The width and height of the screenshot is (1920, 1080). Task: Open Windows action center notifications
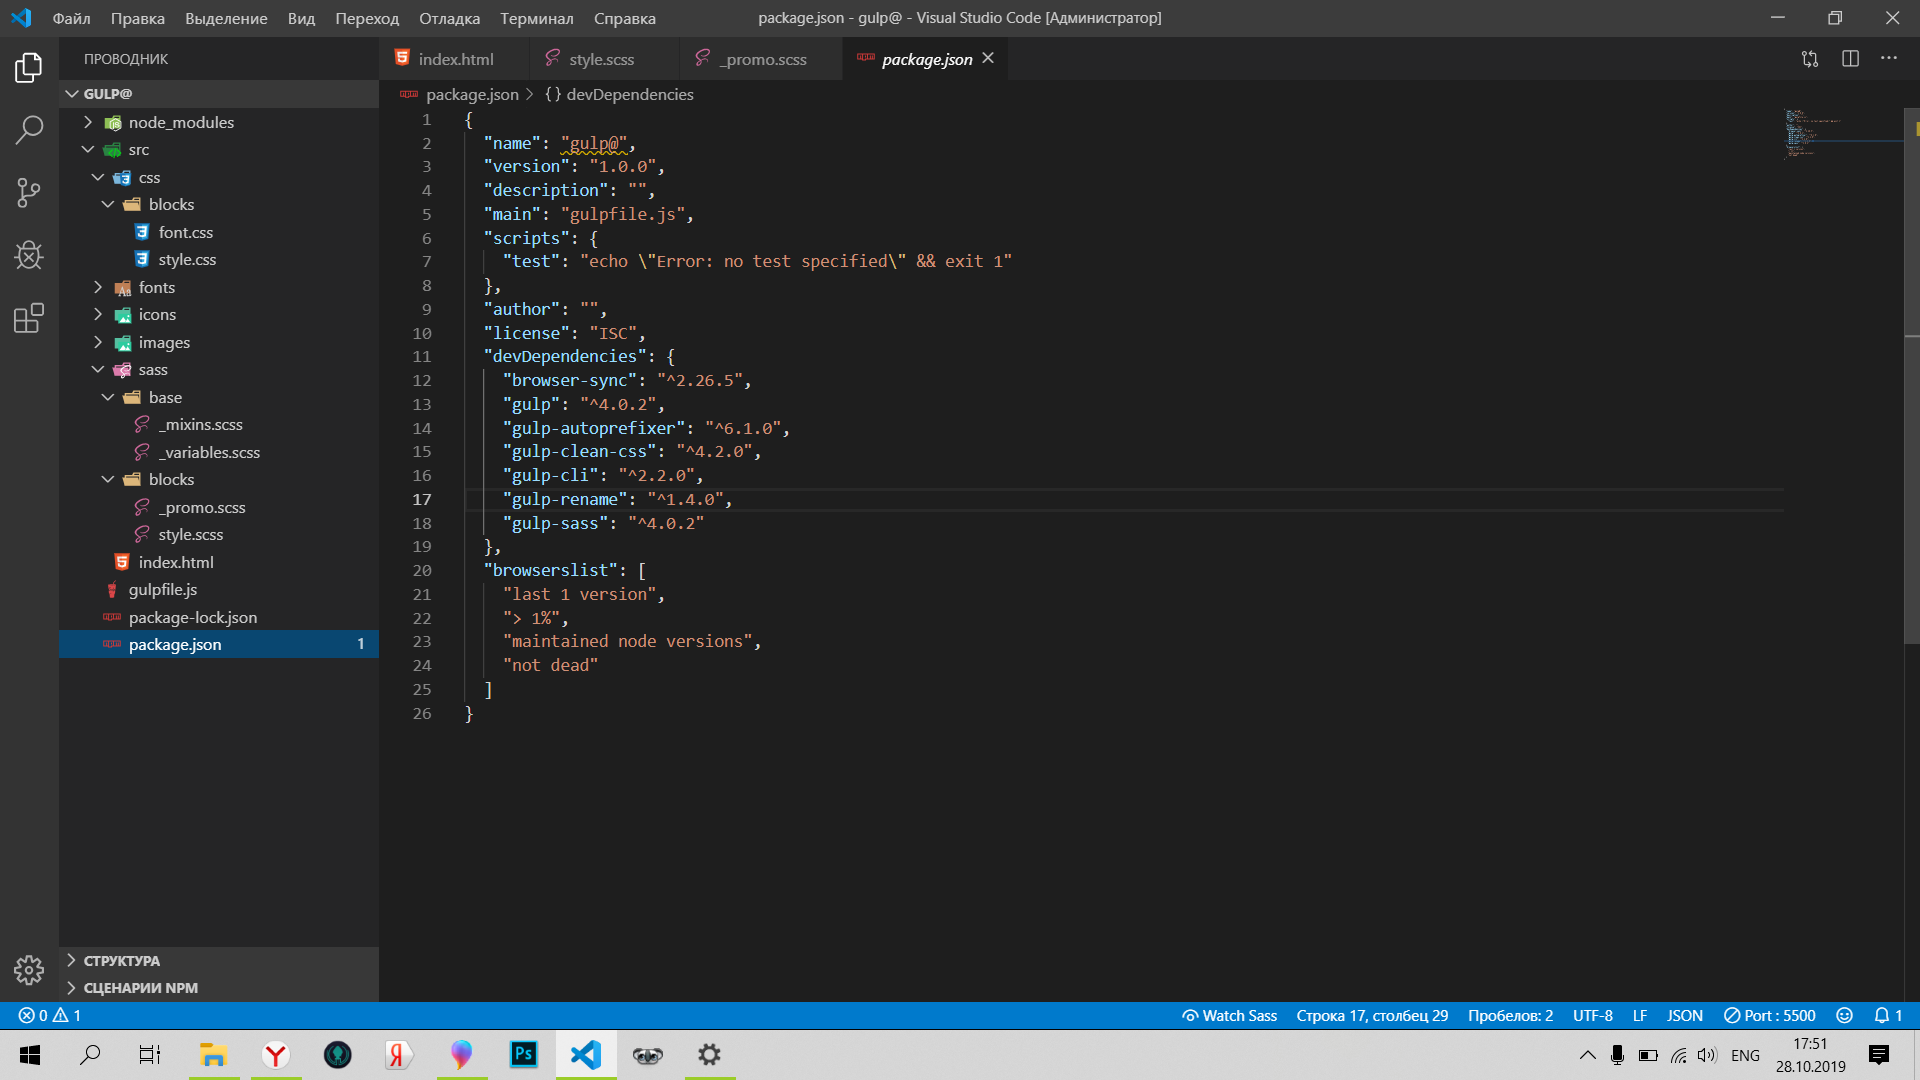(1879, 1054)
